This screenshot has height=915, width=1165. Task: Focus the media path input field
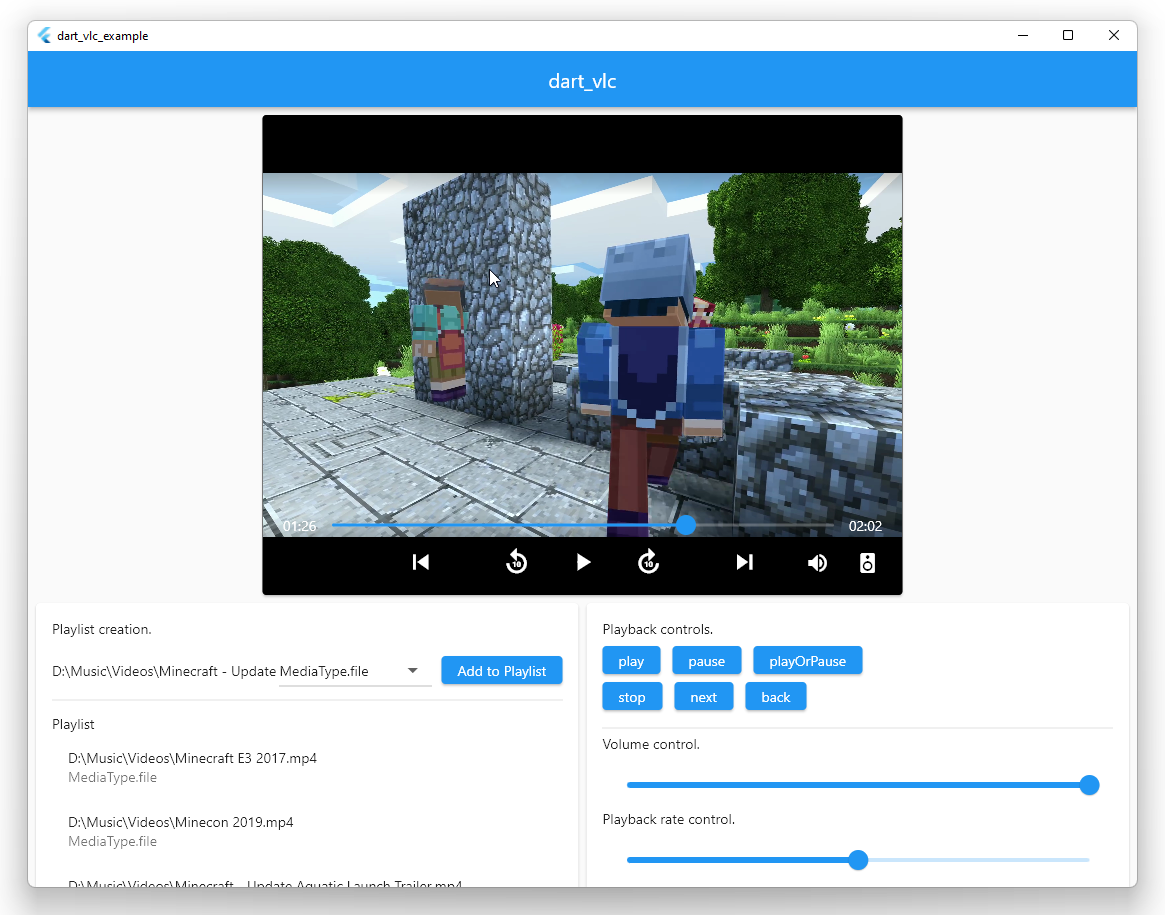click(x=163, y=671)
